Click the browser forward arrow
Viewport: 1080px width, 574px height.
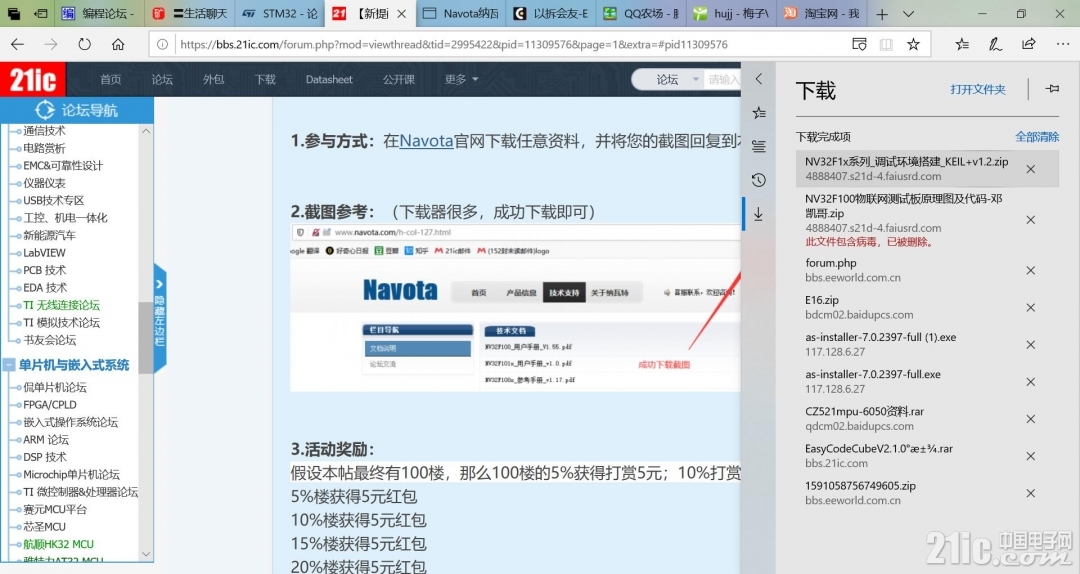[51, 44]
